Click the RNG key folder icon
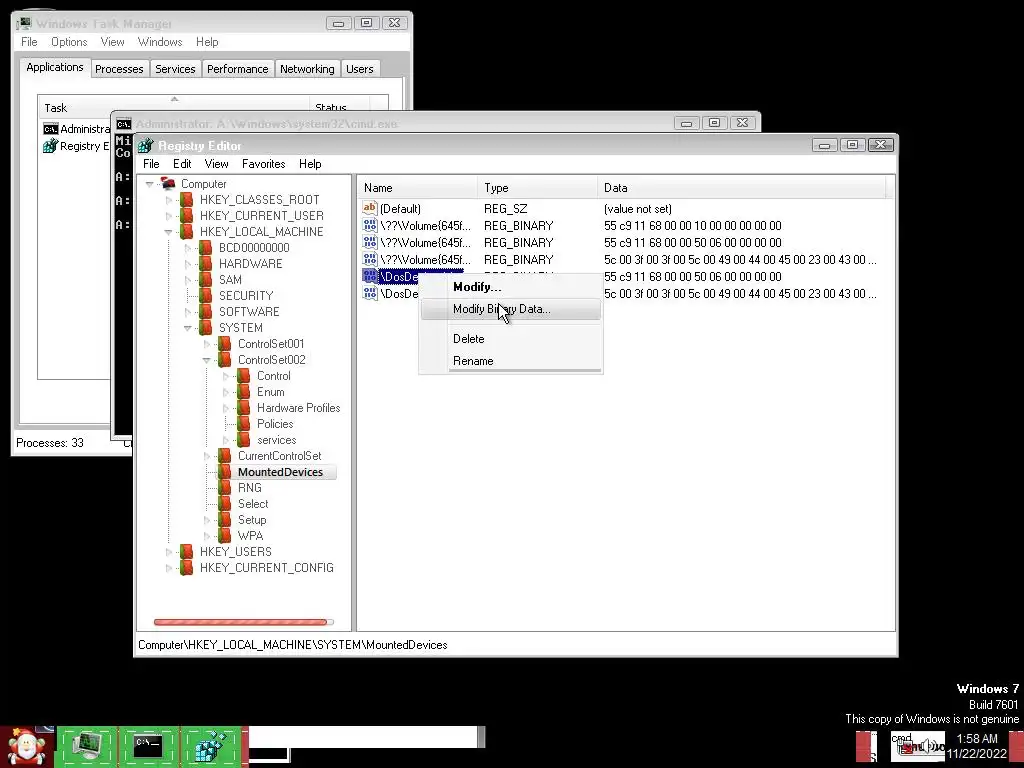The image size is (1024, 768). [x=225, y=488]
